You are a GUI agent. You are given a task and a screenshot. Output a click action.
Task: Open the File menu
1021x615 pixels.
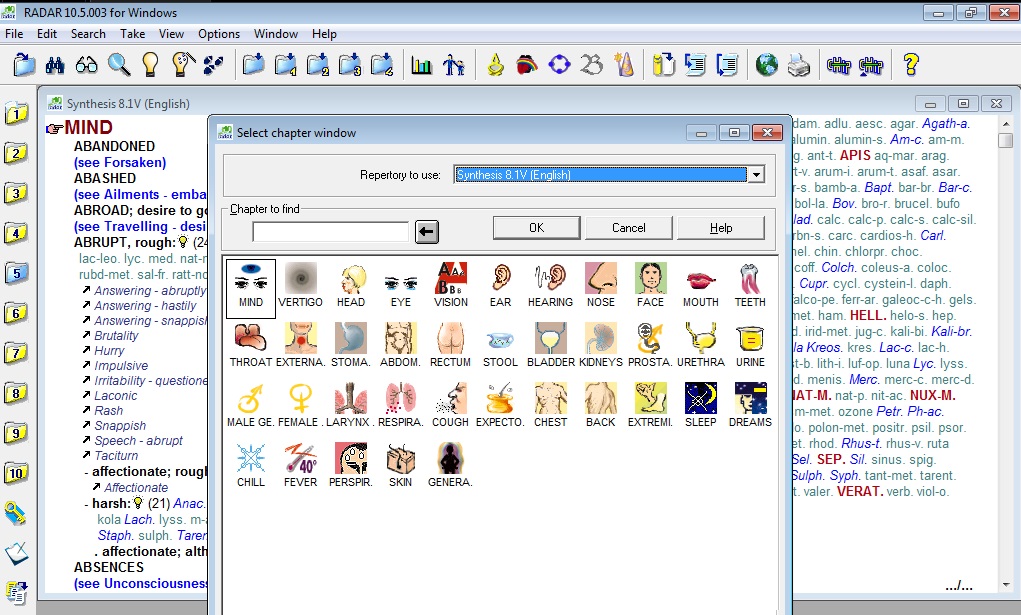tap(14, 34)
